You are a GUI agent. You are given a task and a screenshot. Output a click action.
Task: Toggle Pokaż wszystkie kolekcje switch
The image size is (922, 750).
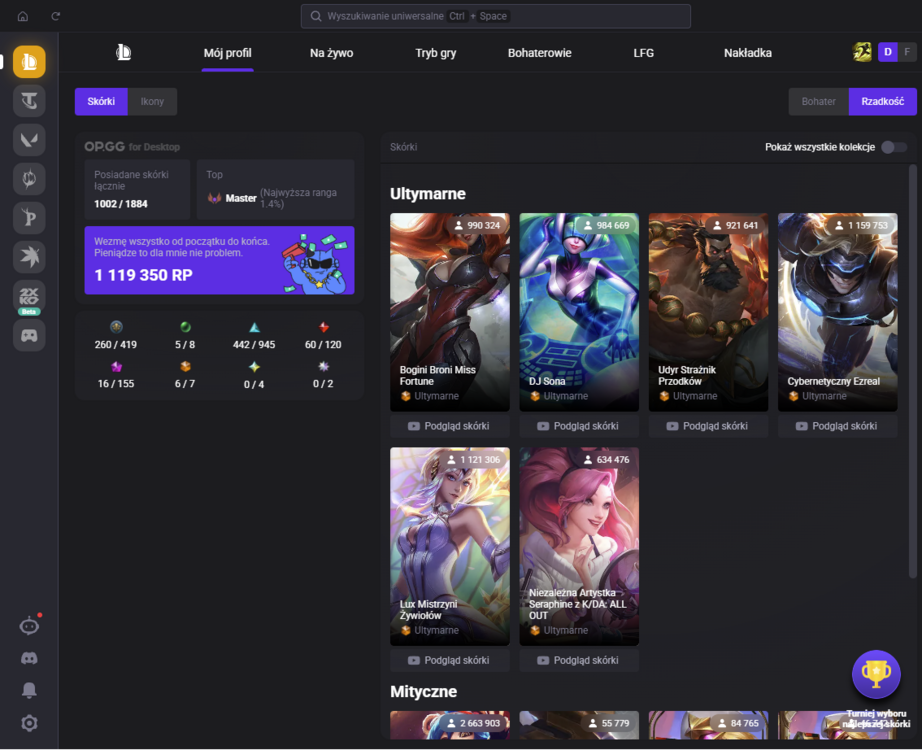tap(894, 147)
